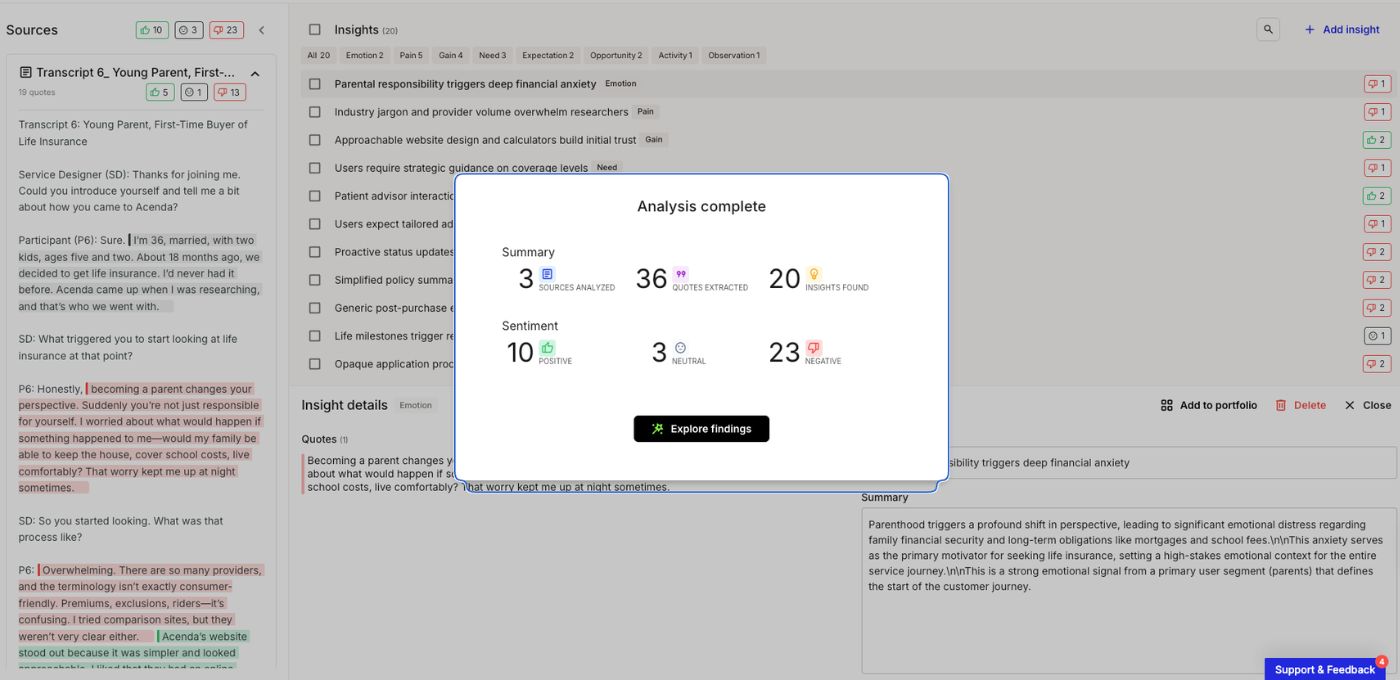Click the Emotion tag beside Insight details
The height and width of the screenshot is (680, 1400).
coord(416,405)
